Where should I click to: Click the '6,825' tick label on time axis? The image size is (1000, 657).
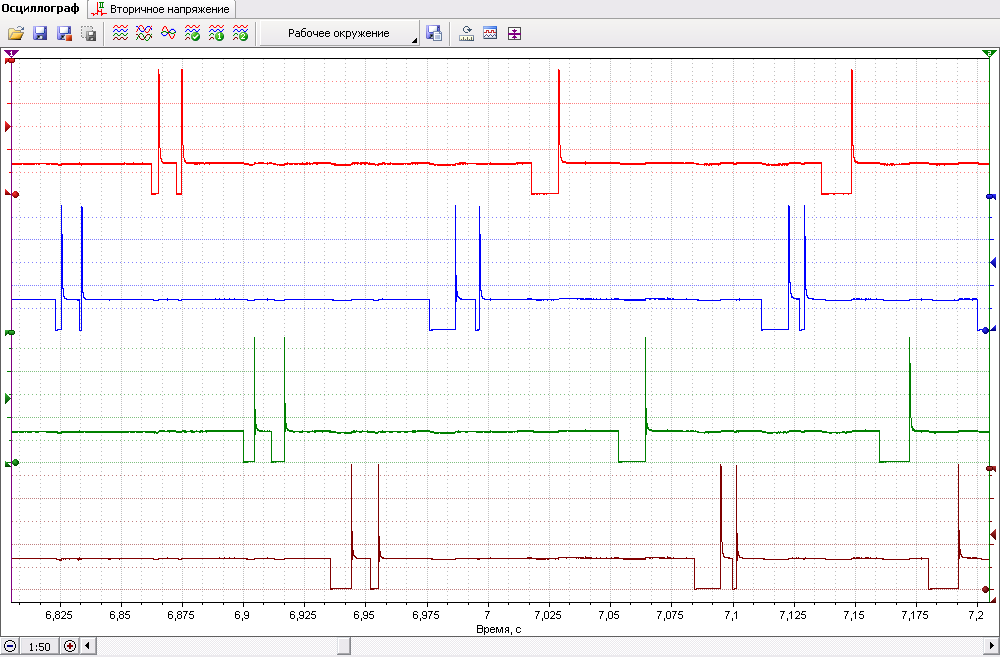(59, 616)
